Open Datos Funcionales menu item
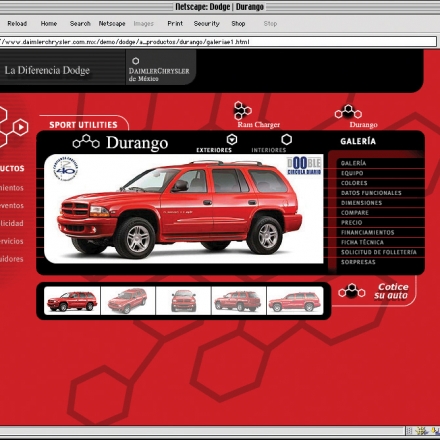This screenshot has width=440, height=440. click(371, 193)
